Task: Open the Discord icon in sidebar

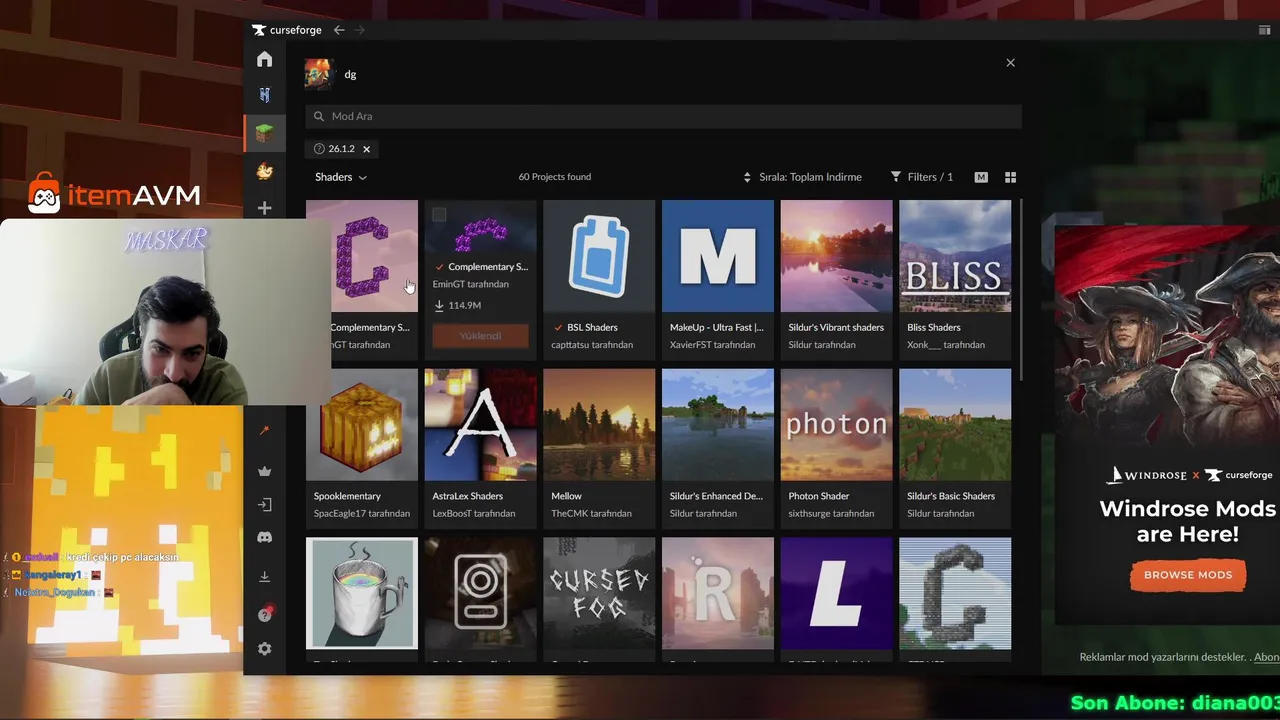Action: tap(264, 538)
